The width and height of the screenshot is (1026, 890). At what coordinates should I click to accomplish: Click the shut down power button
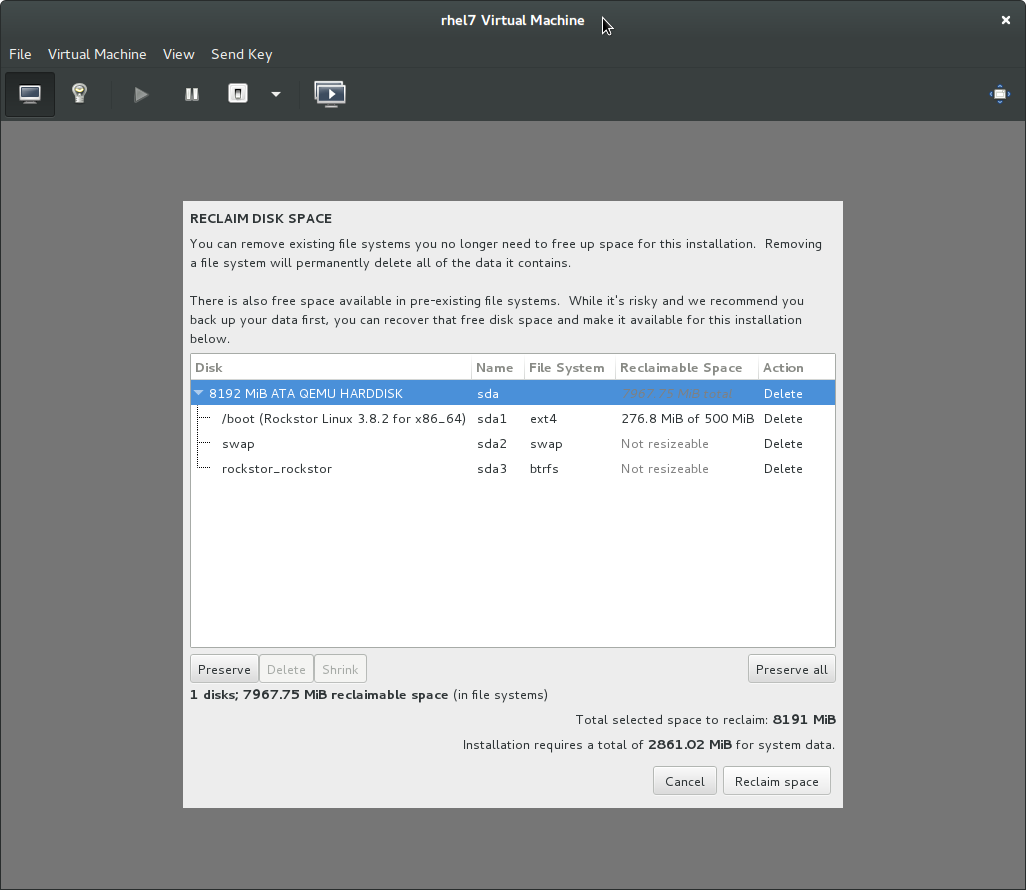click(237, 94)
